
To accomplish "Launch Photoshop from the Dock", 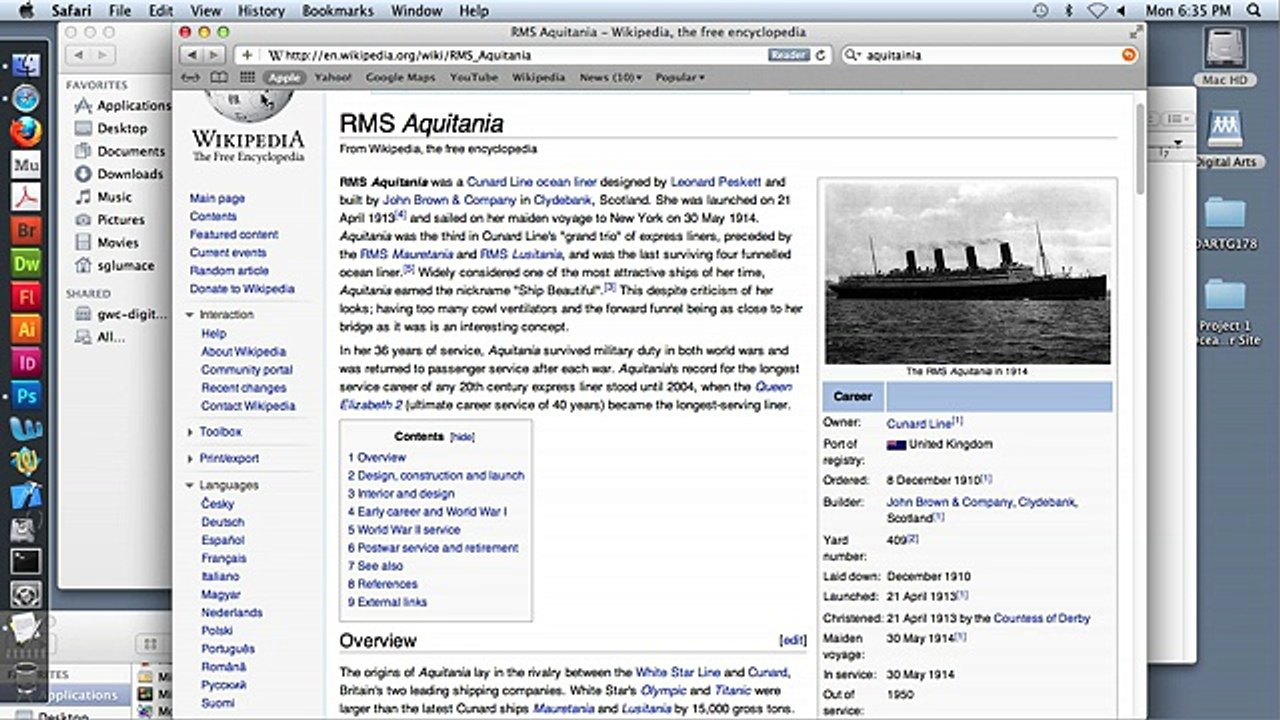I will point(26,395).
